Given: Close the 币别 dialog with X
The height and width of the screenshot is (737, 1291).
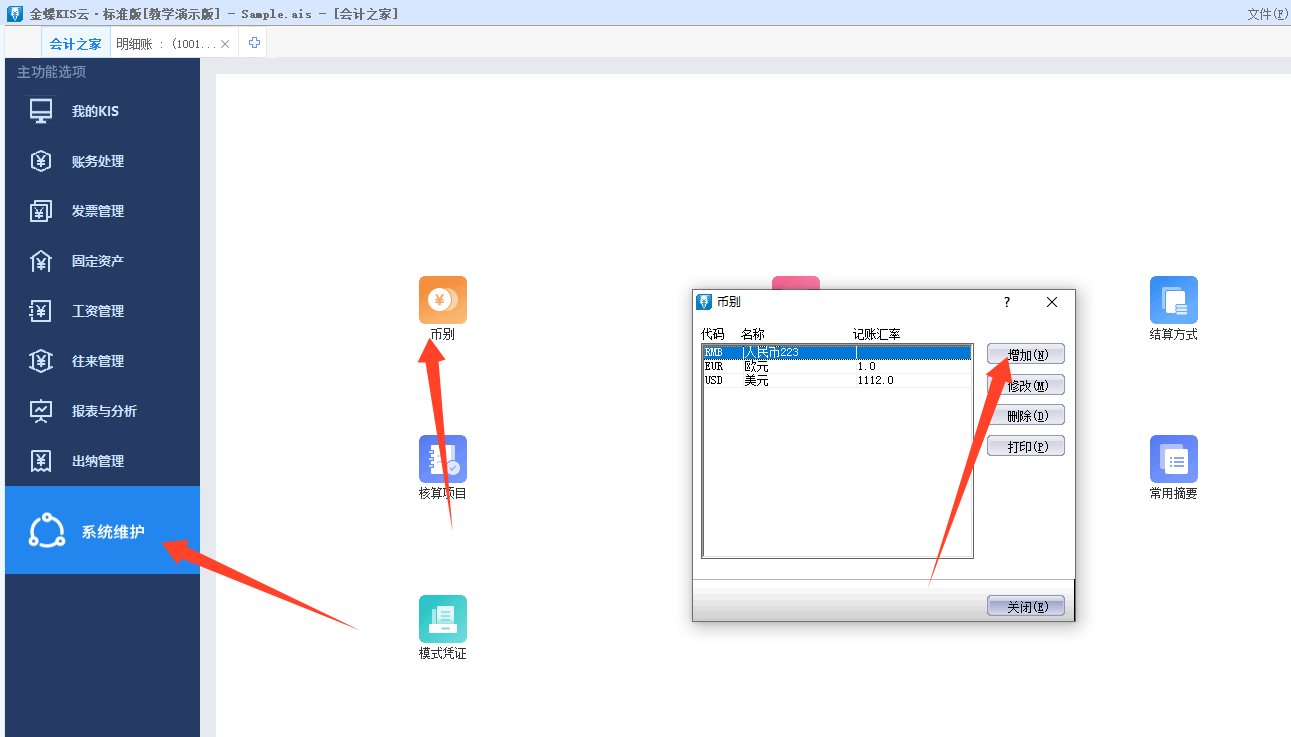Looking at the screenshot, I should pyautogui.click(x=1052, y=302).
